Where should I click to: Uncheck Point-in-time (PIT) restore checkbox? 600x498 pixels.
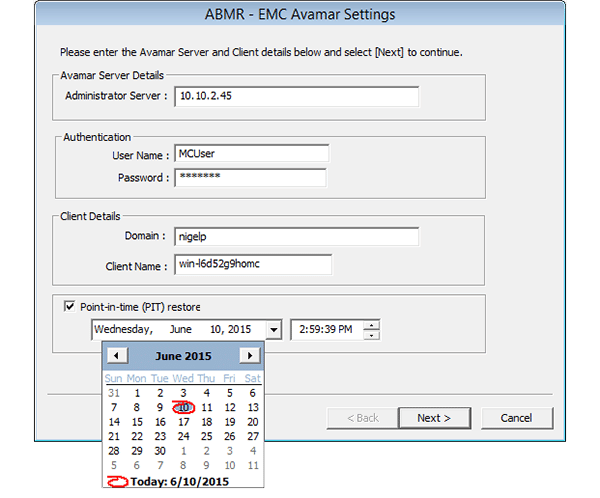coord(70,306)
